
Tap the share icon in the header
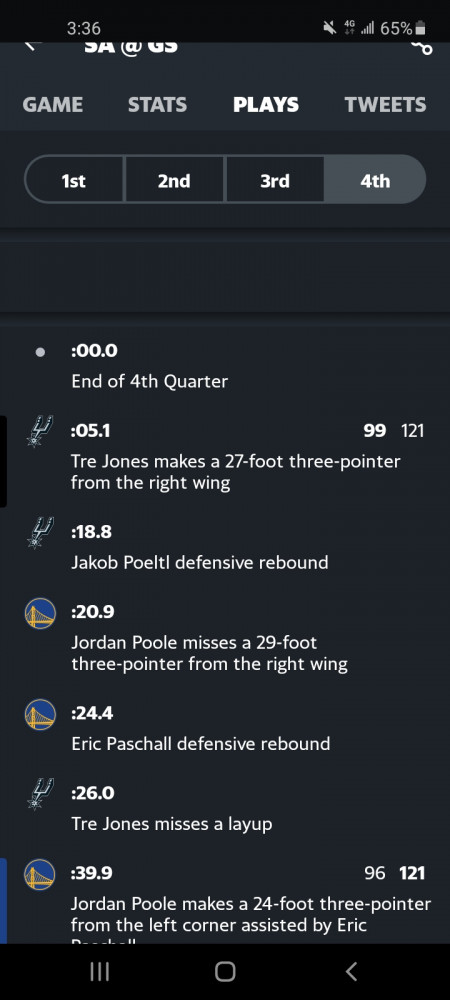tap(422, 47)
